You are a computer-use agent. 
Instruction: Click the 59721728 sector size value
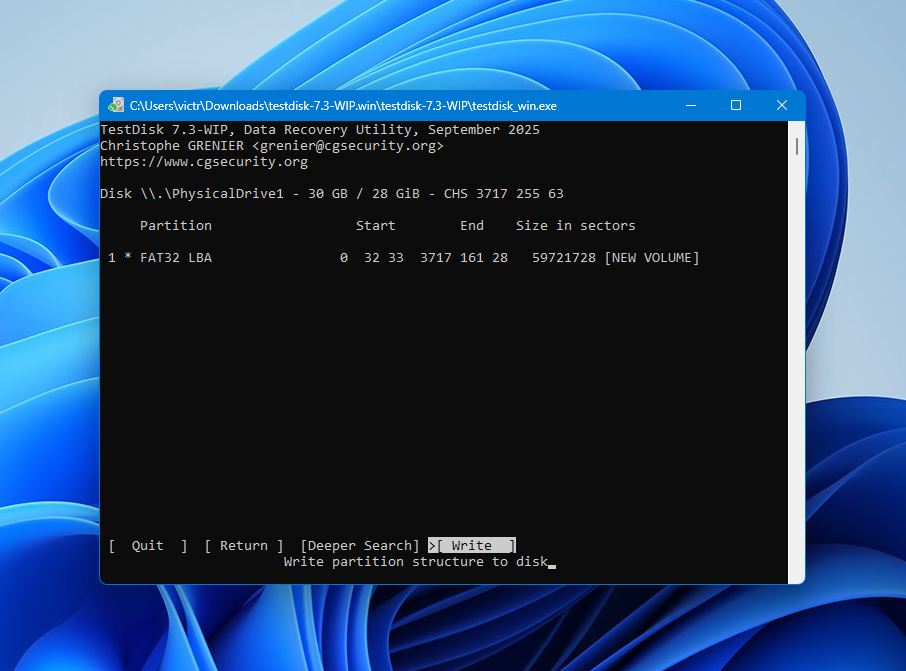point(563,258)
